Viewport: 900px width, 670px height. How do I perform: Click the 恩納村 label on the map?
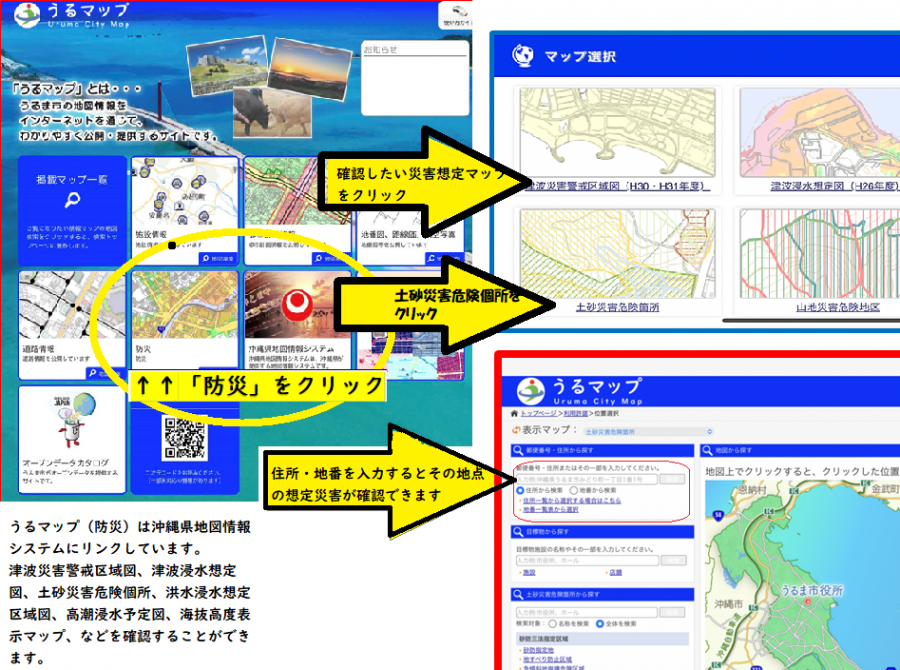[x=752, y=490]
